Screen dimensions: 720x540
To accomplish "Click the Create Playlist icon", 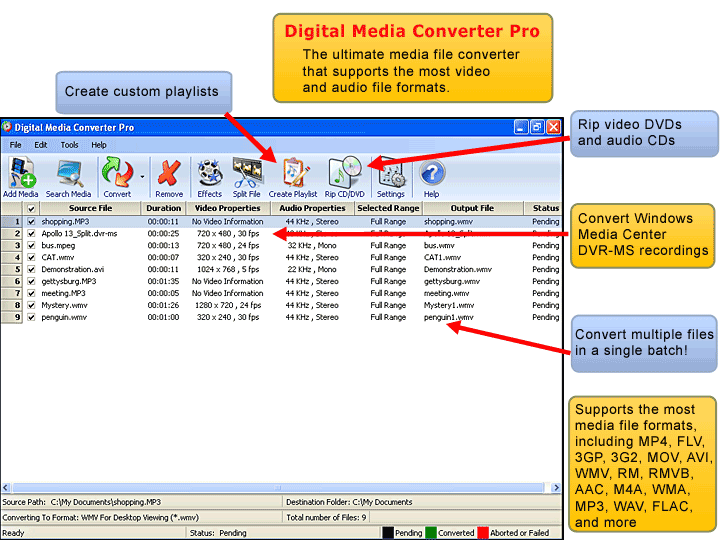I will tap(293, 177).
